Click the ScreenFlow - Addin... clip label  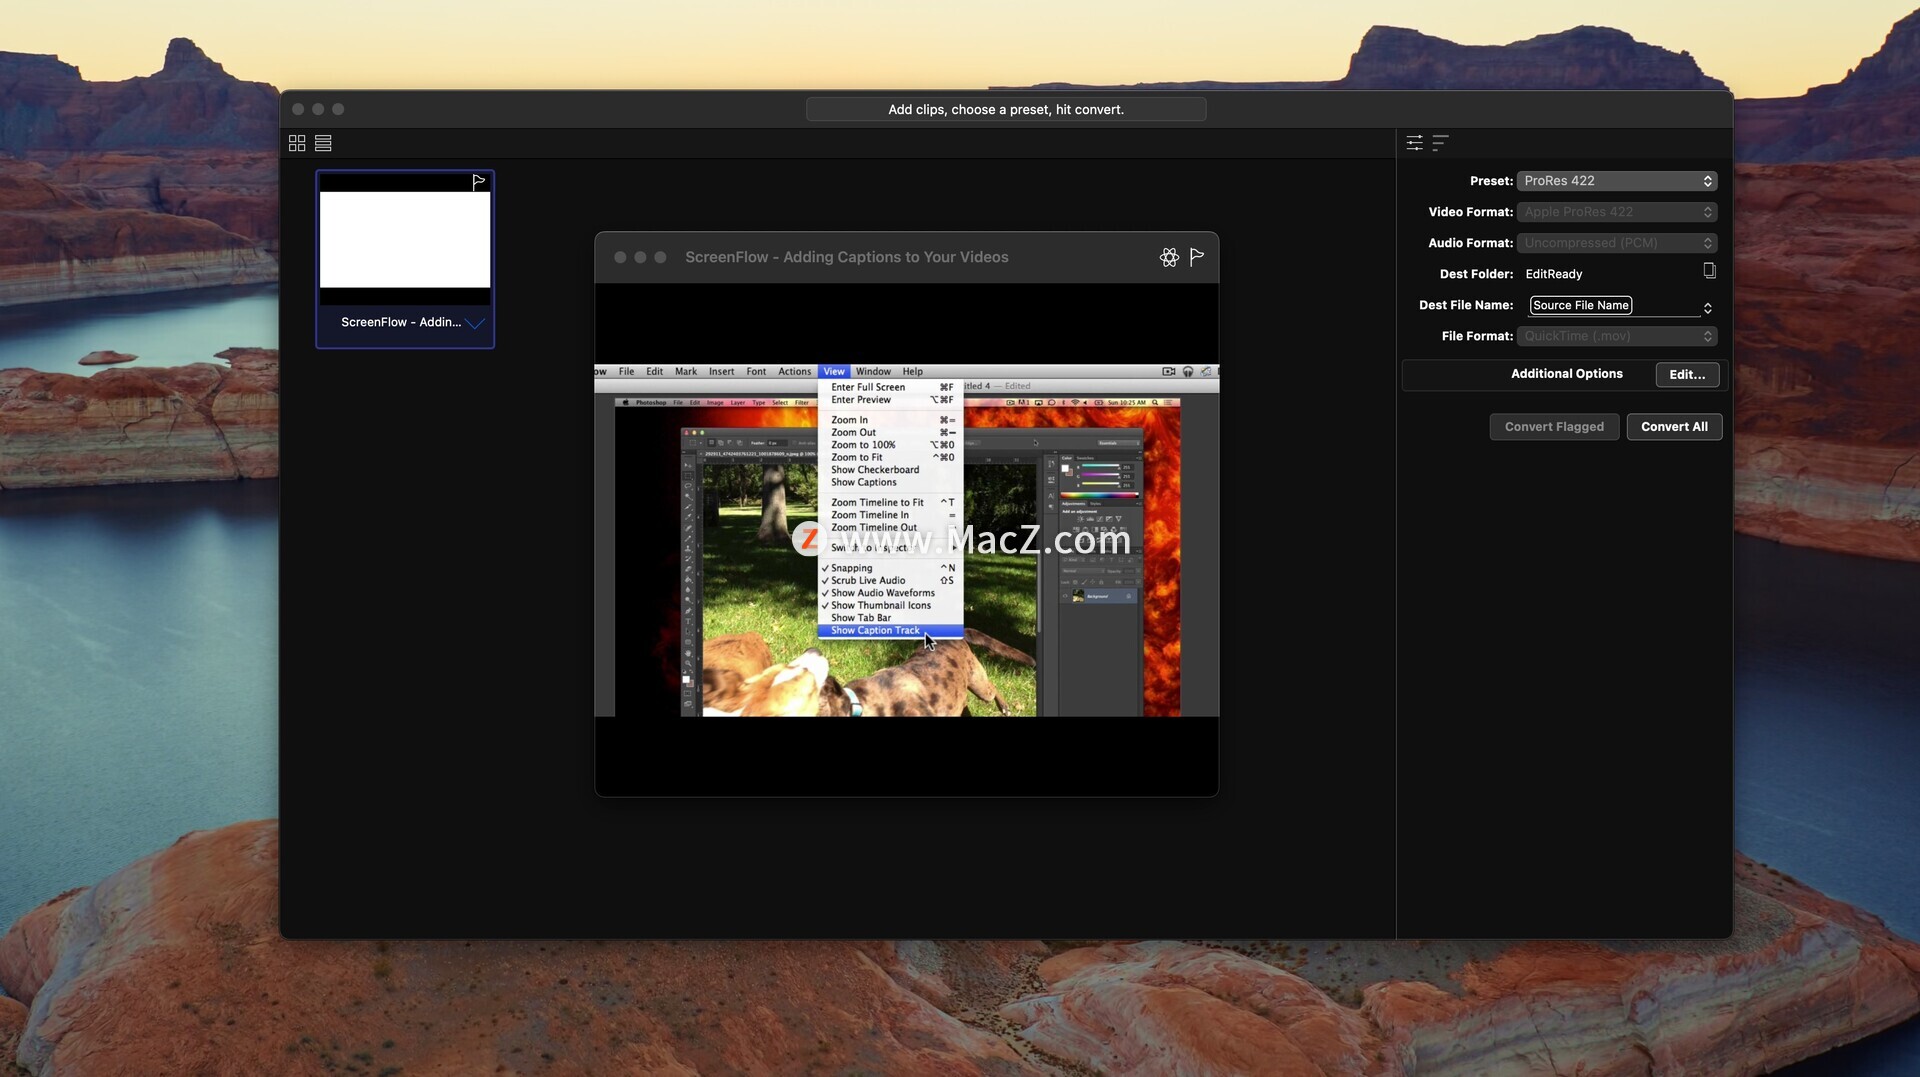click(401, 322)
